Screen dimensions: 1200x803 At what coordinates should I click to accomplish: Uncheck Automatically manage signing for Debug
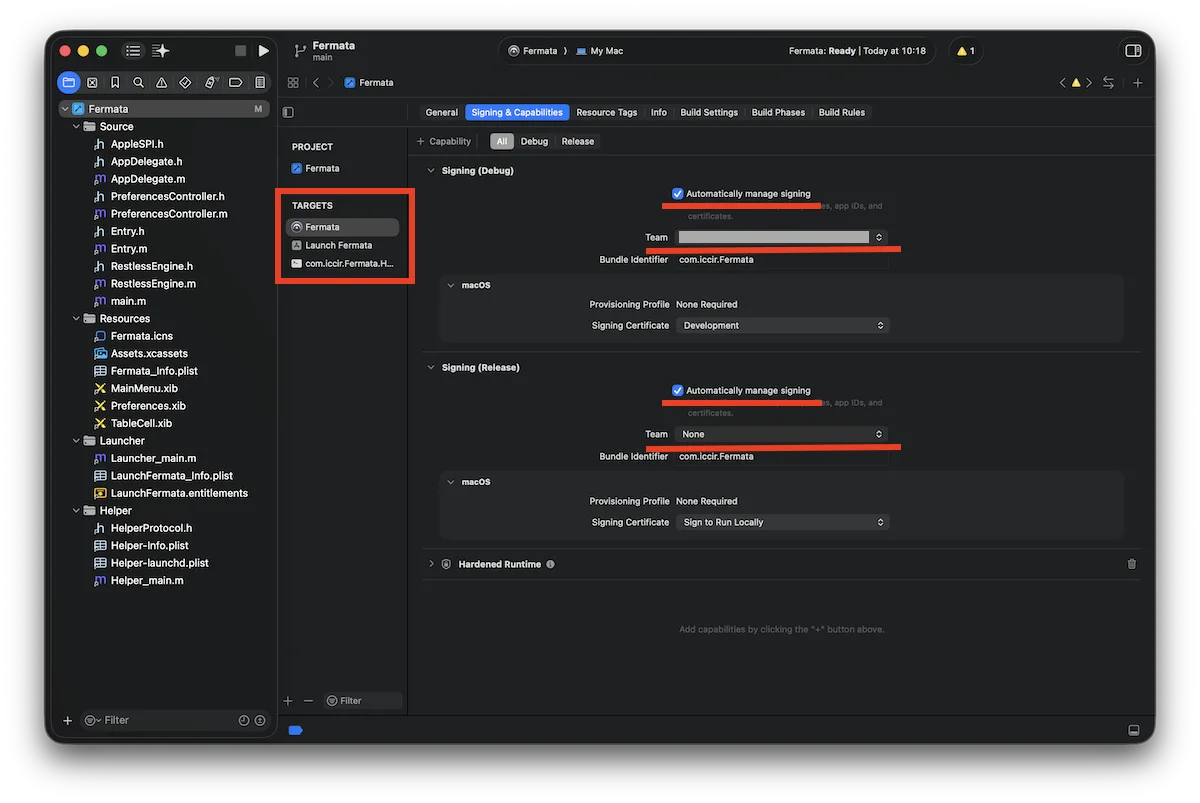click(678, 194)
